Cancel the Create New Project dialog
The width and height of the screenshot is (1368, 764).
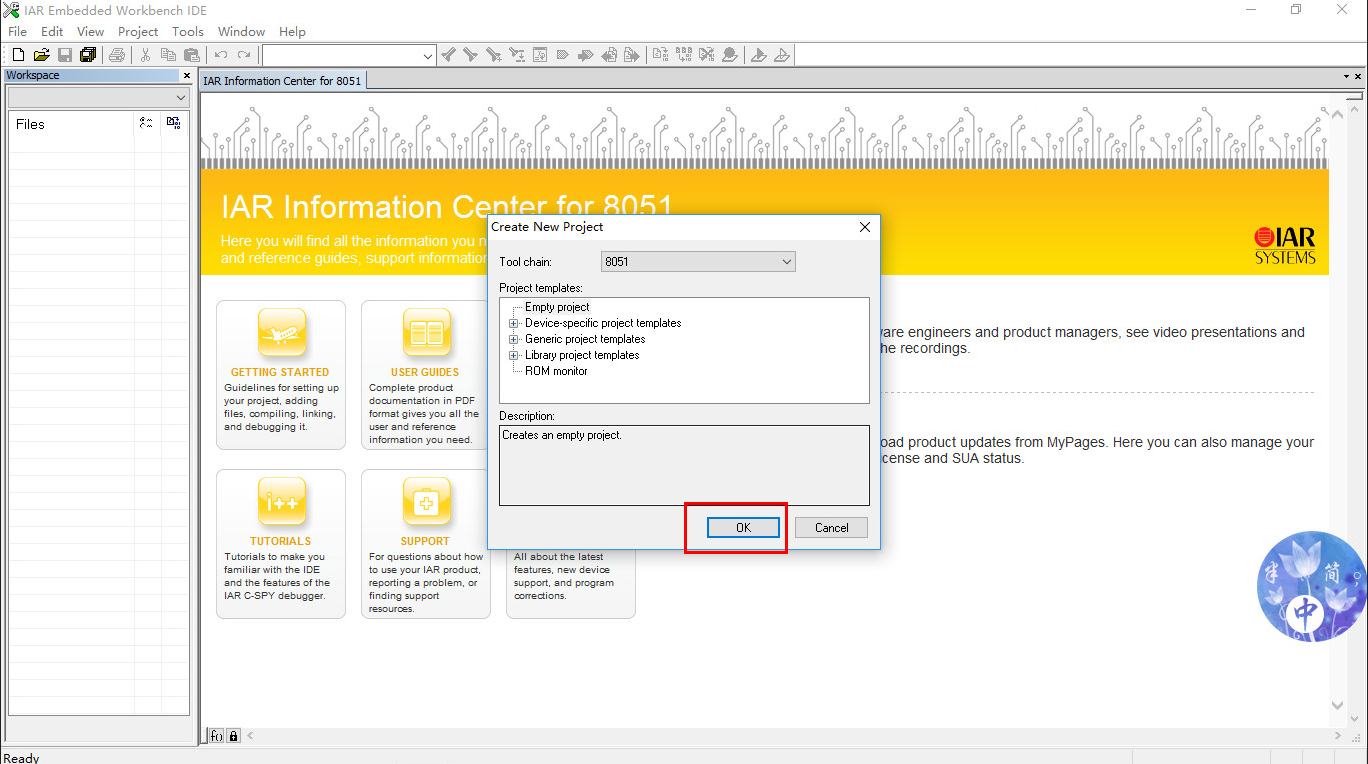(831, 528)
